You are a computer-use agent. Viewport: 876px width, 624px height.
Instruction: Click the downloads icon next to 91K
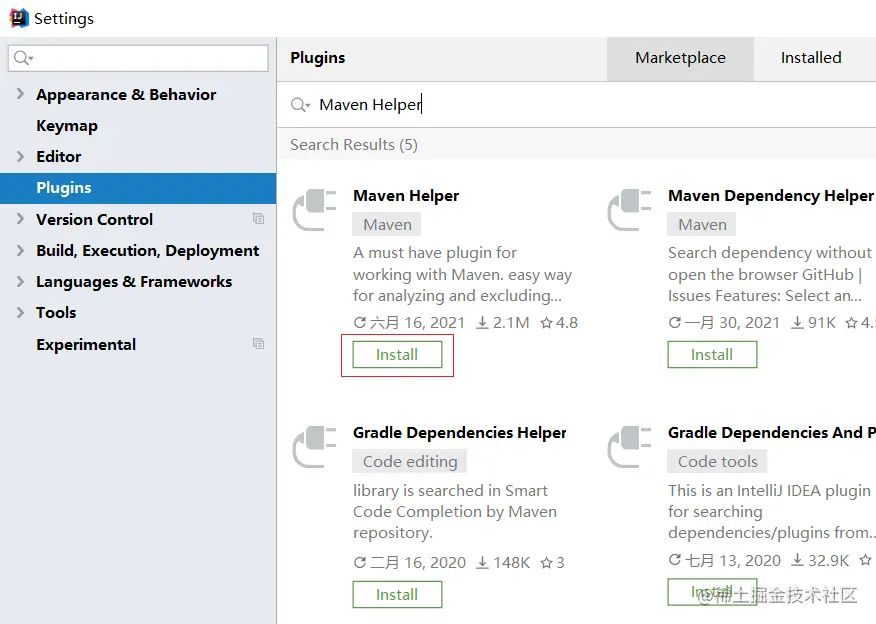(797, 323)
